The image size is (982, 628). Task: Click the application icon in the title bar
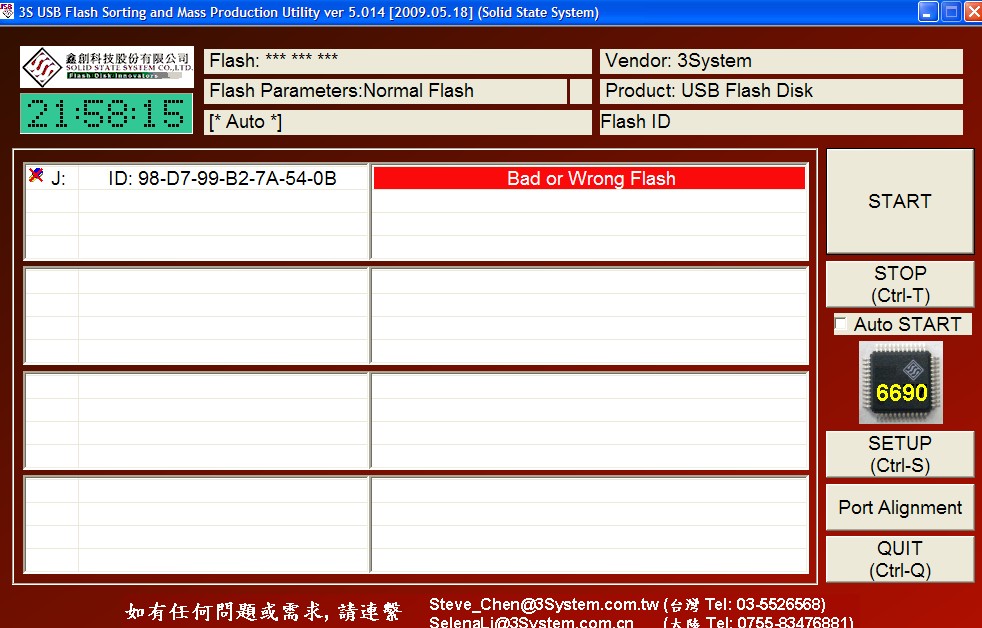coord(7,11)
